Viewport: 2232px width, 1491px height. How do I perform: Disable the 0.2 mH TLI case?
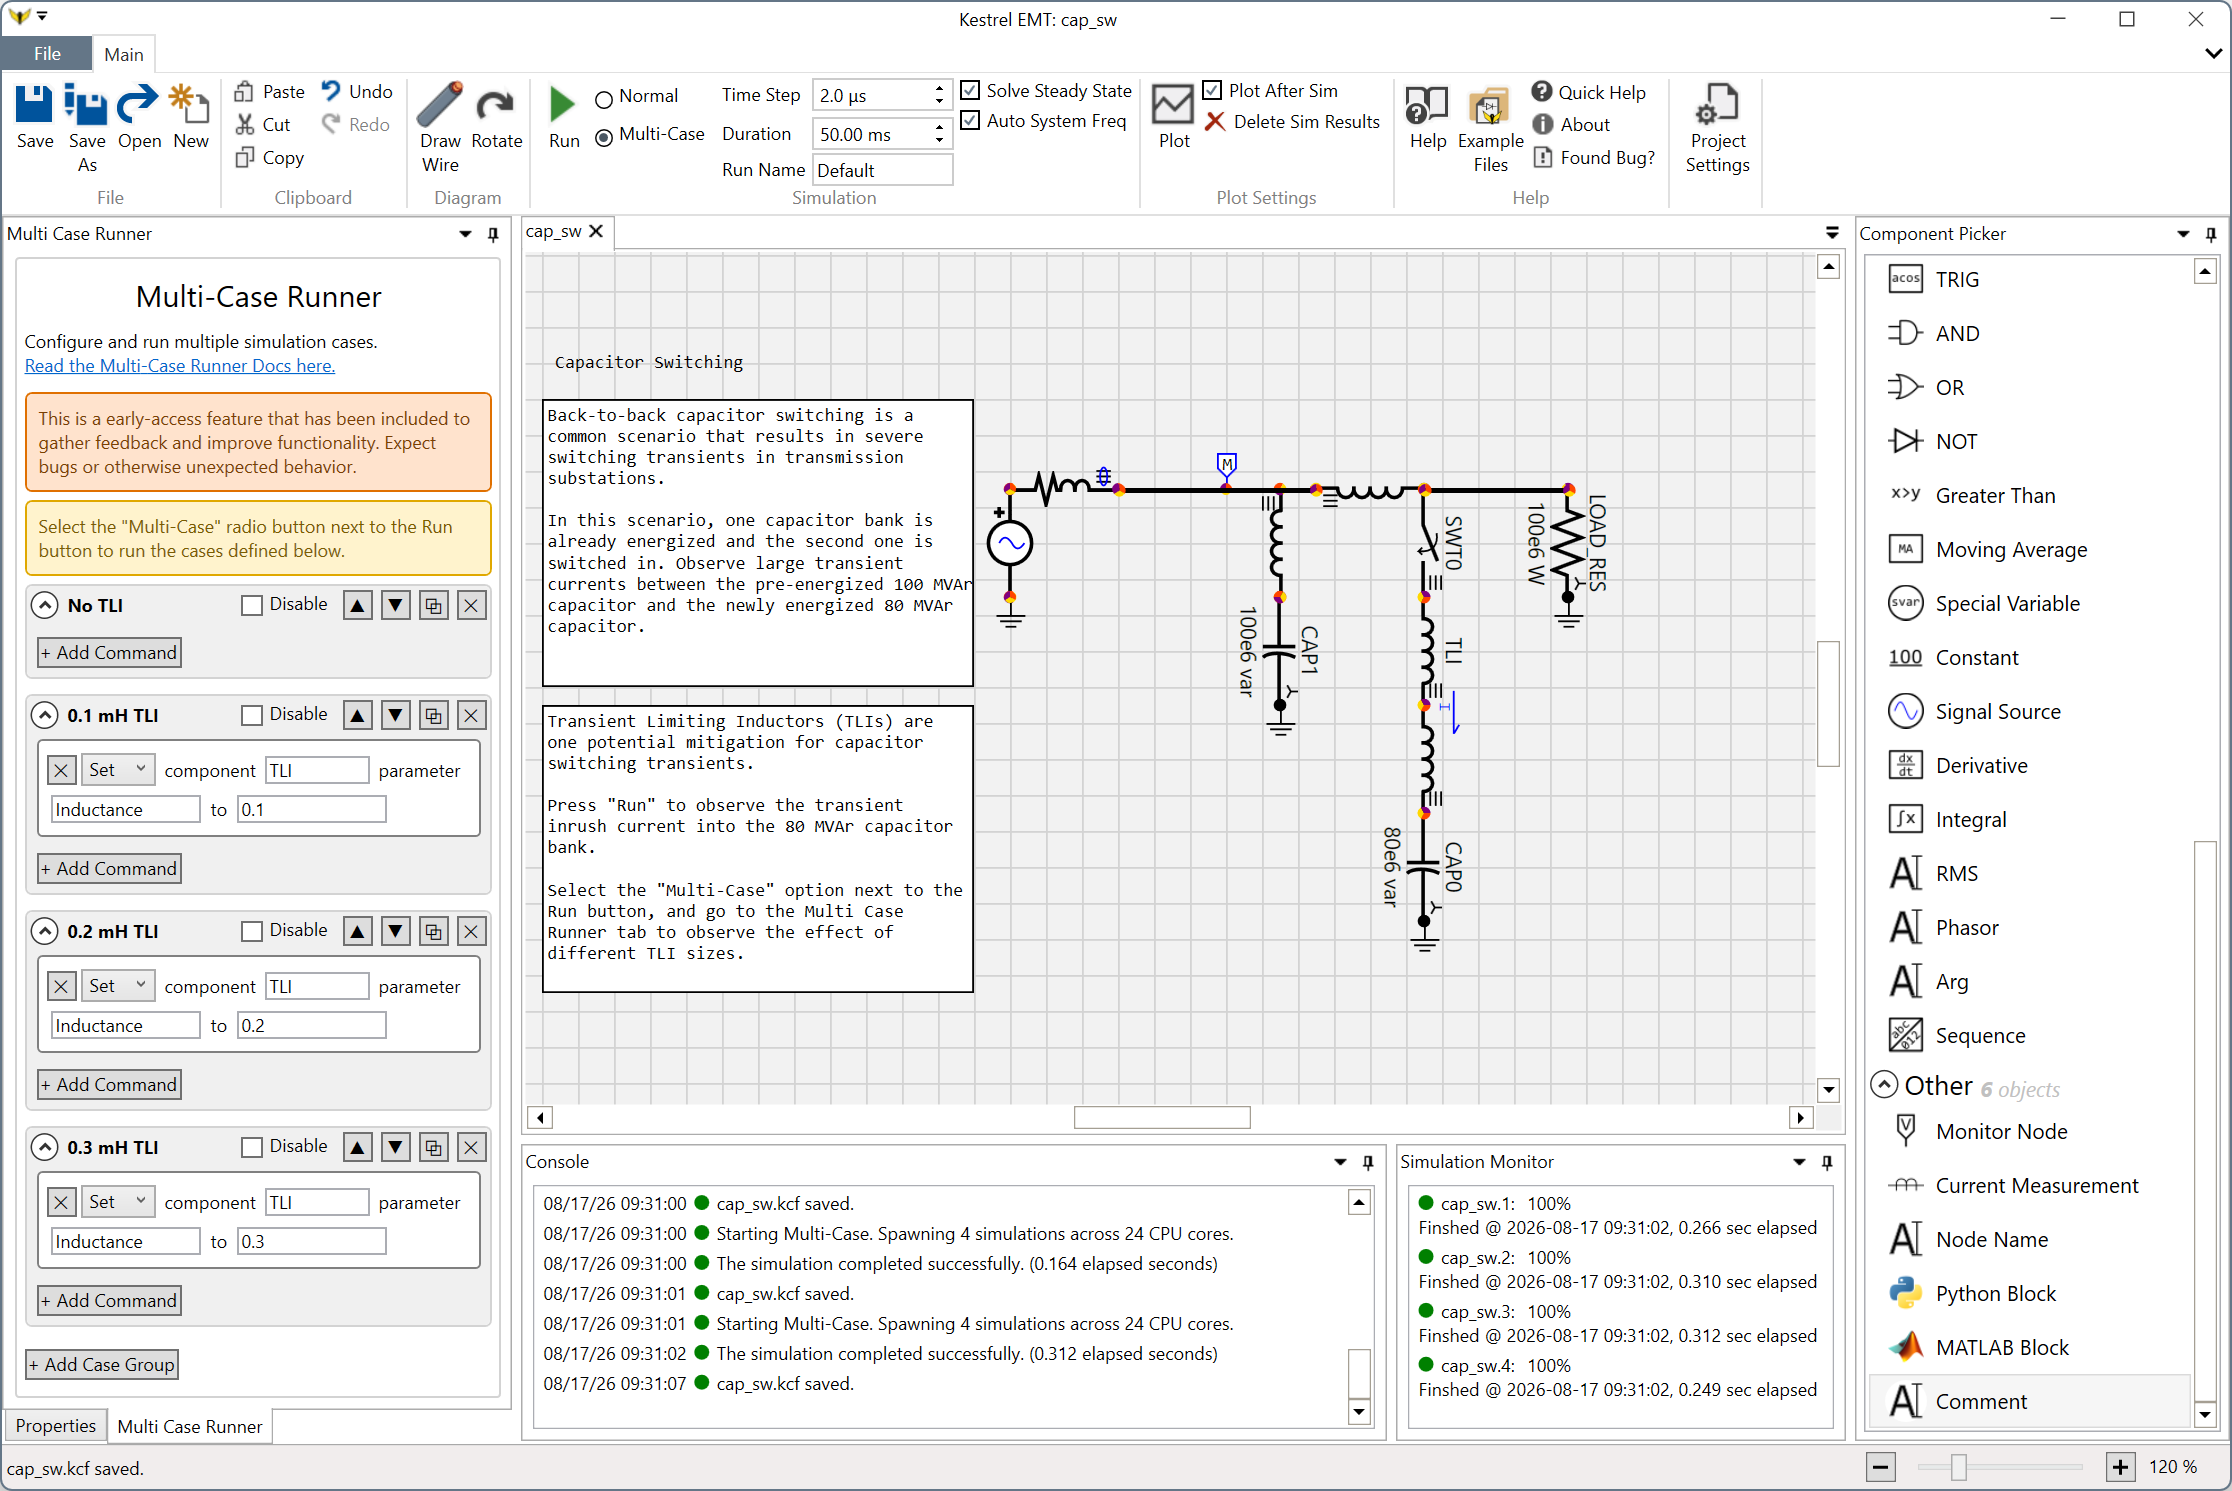(x=252, y=931)
